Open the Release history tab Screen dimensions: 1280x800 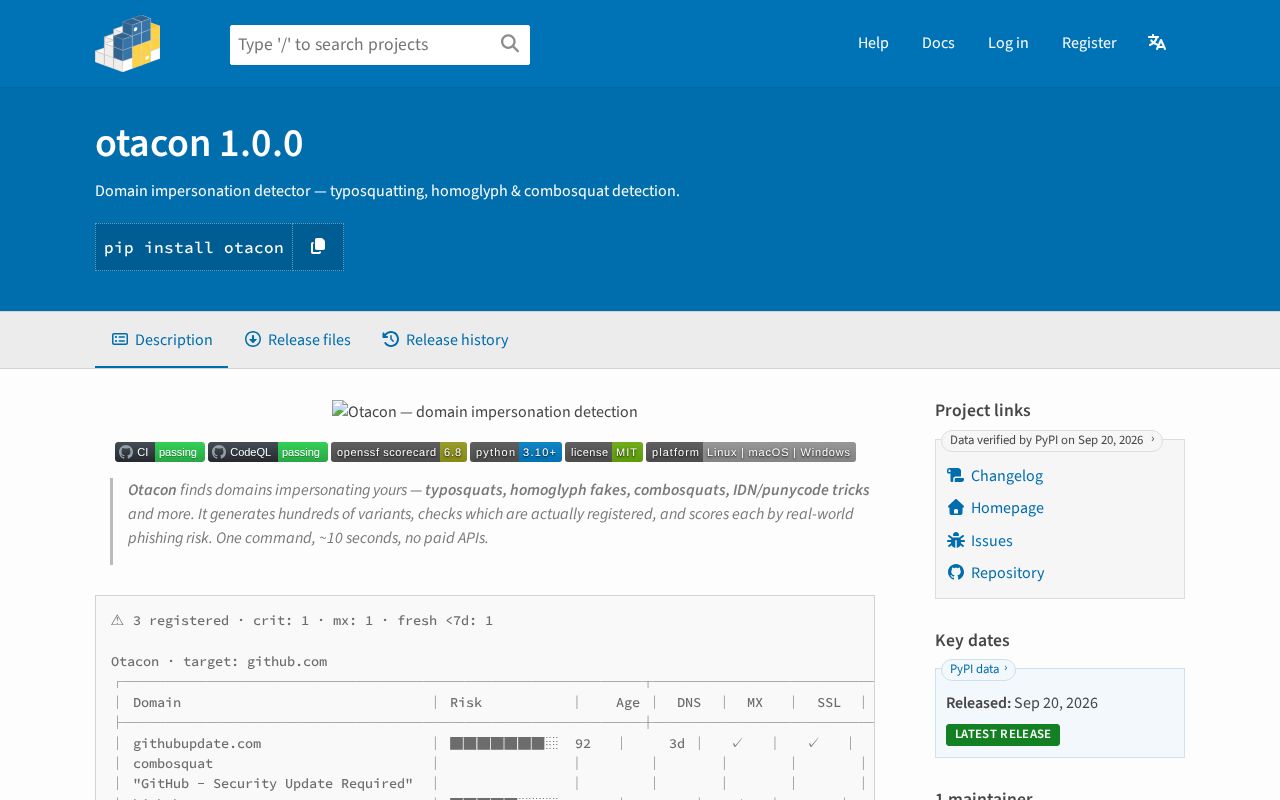[445, 340]
